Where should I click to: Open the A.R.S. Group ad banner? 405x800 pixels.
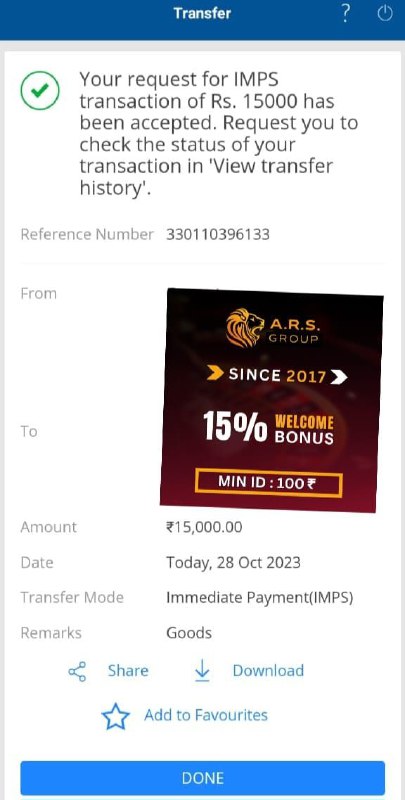[271, 401]
